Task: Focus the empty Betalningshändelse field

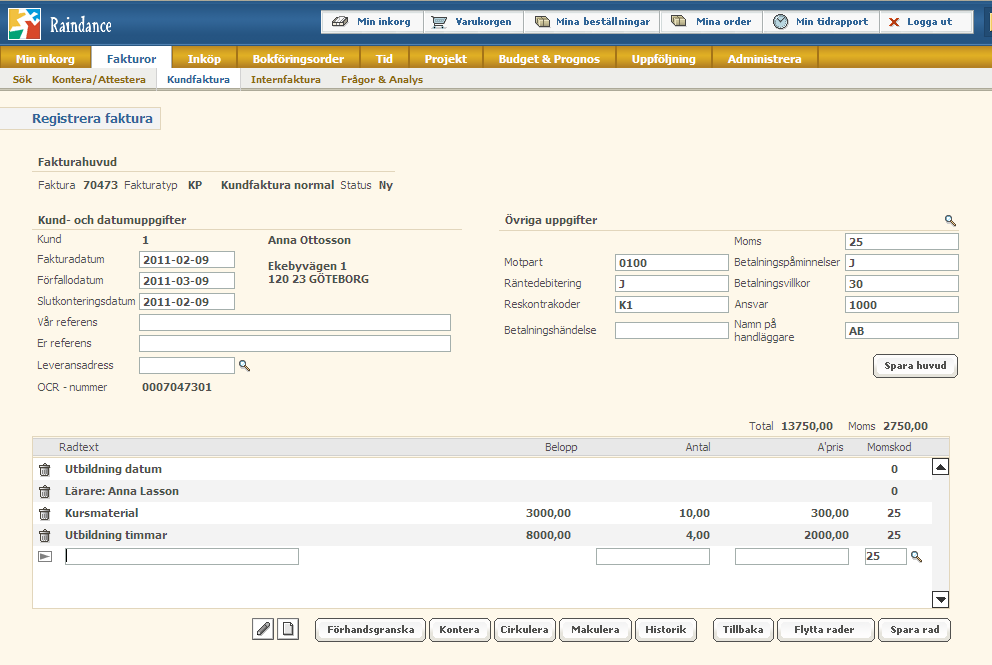Action: pos(671,330)
